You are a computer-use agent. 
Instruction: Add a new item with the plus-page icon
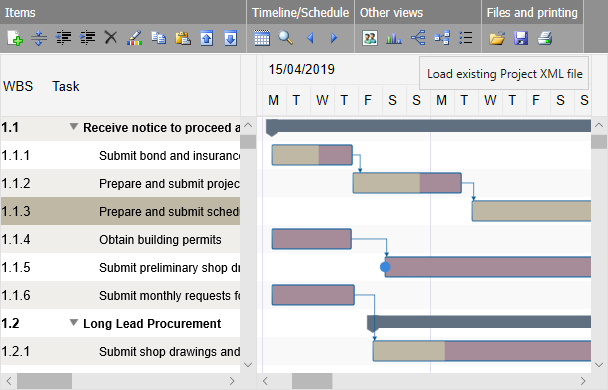(x=15, y=38)
